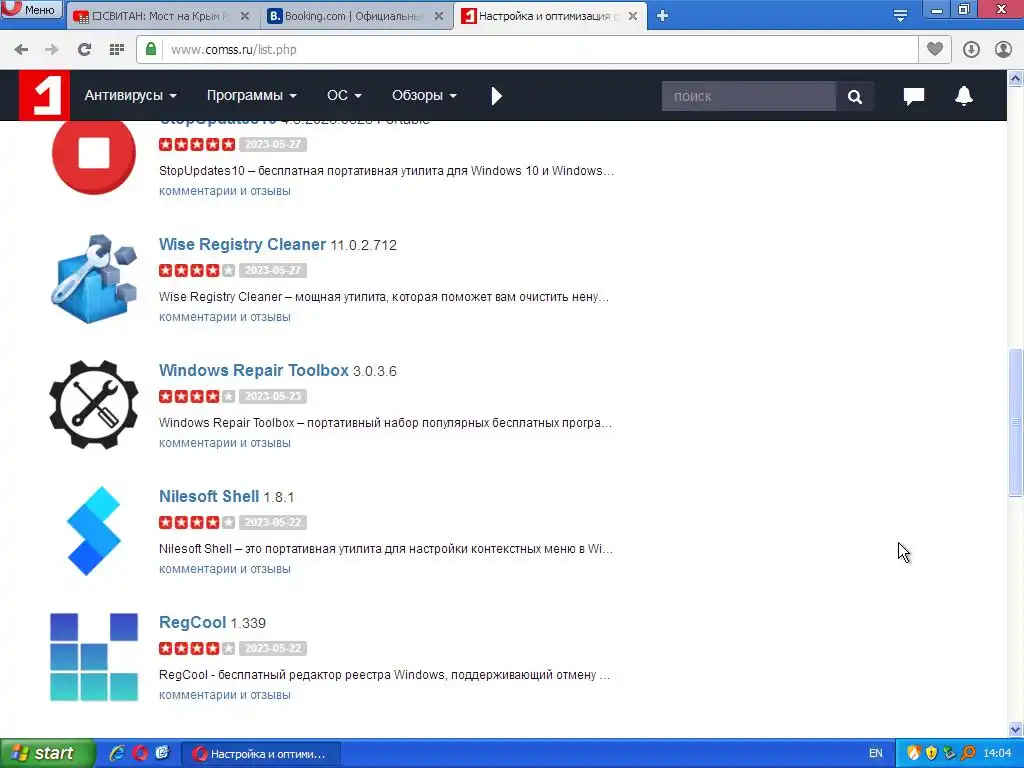
Task: Click the StopUpdates10 description text
Action: coord(386,171)
